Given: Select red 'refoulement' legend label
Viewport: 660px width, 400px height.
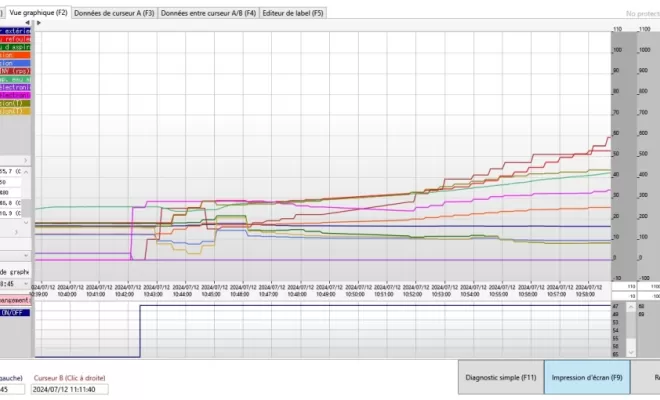Looking at the screenshot, I should click(15, 39).
